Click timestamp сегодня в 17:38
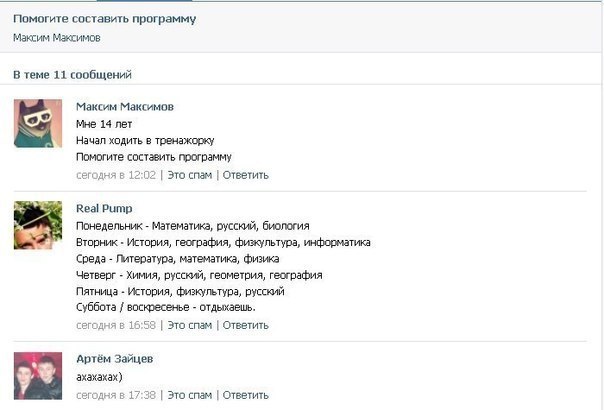The image size is (604, 410). point(116,395)
